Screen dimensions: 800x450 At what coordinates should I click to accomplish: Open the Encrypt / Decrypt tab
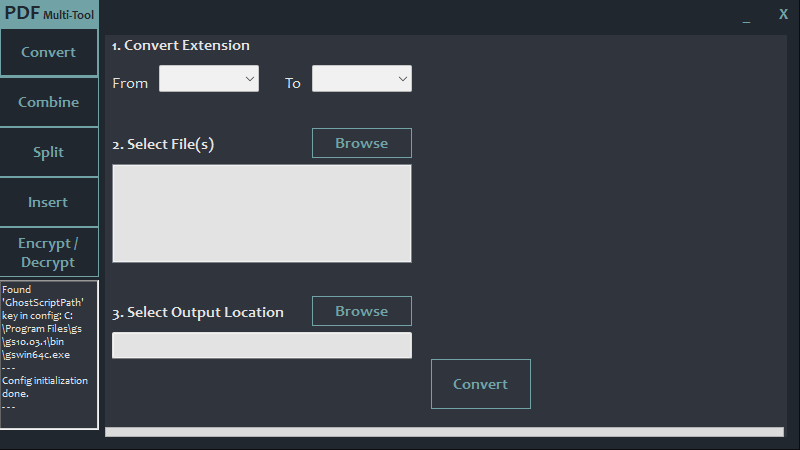tap(49, 252)
